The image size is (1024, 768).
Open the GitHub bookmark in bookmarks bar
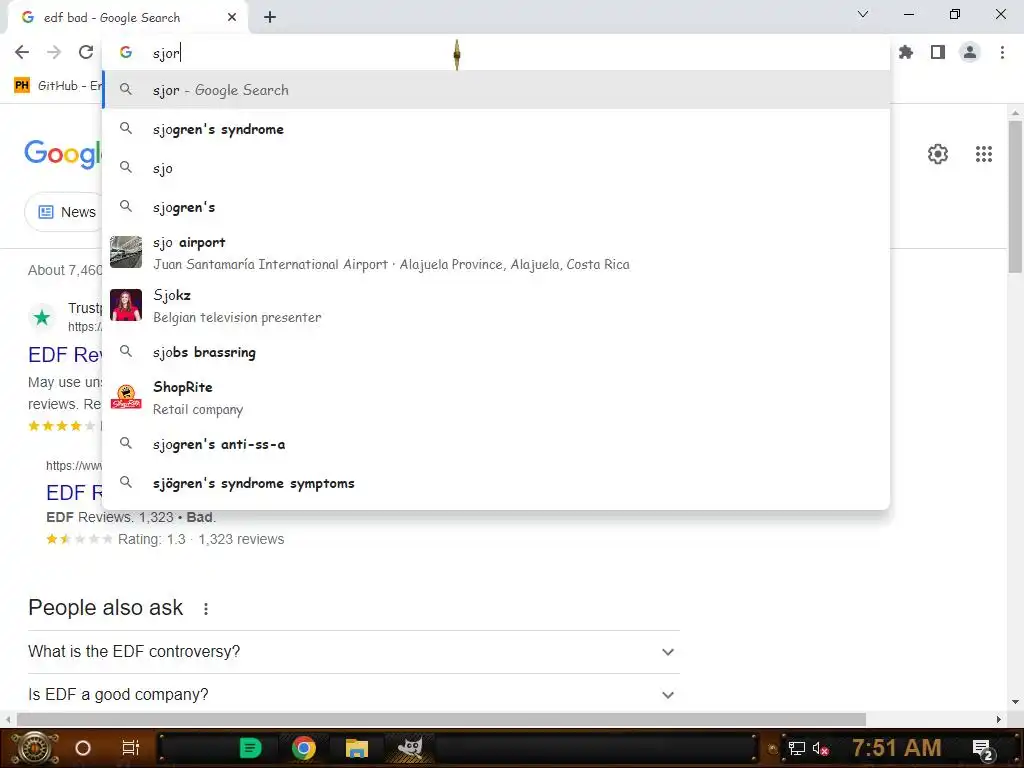click(x=58, y=86)
